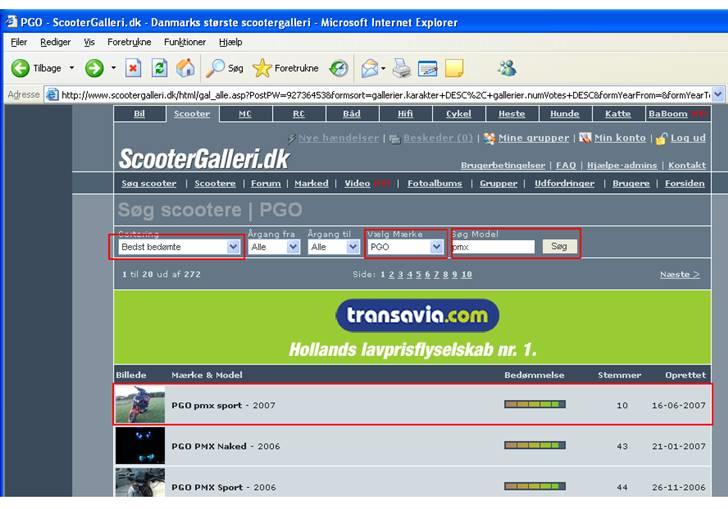Switch to the BaBoom tab
Viewport: 728px width, 509px height.
pos(677,114)
